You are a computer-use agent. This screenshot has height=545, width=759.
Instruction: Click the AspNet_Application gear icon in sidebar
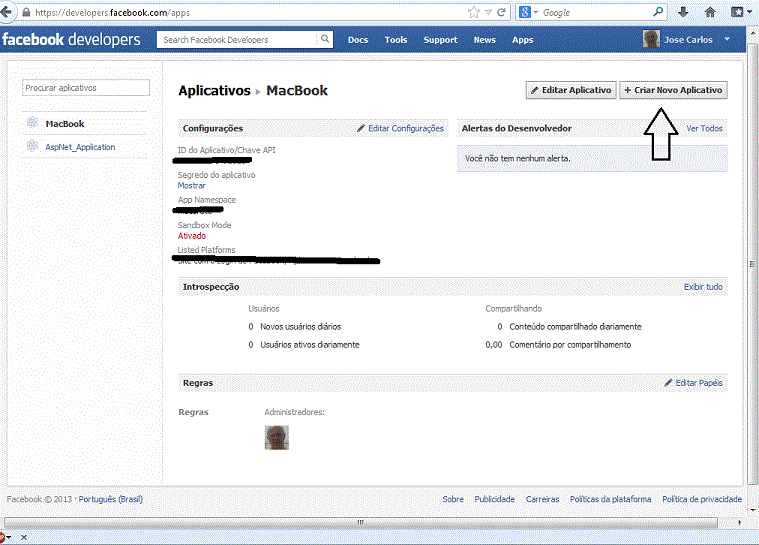(32, 145)
